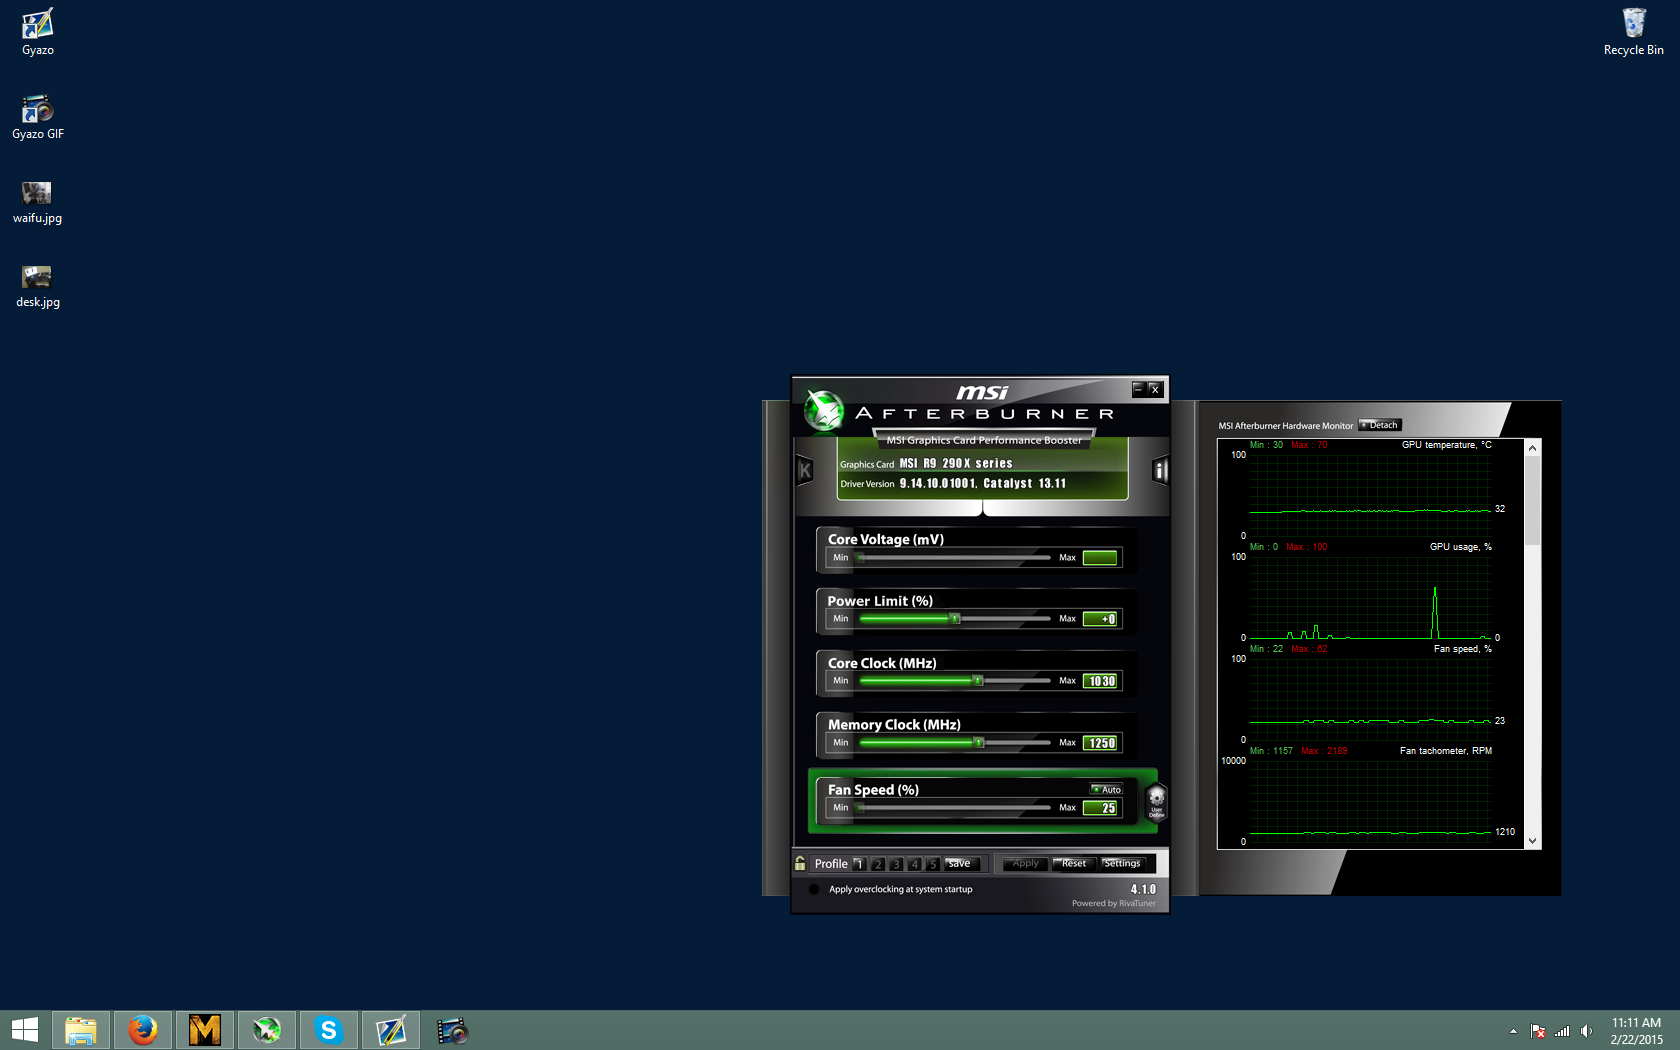
Task: Minimize the MSI Afterburner window
Action: click(1138, 389)
